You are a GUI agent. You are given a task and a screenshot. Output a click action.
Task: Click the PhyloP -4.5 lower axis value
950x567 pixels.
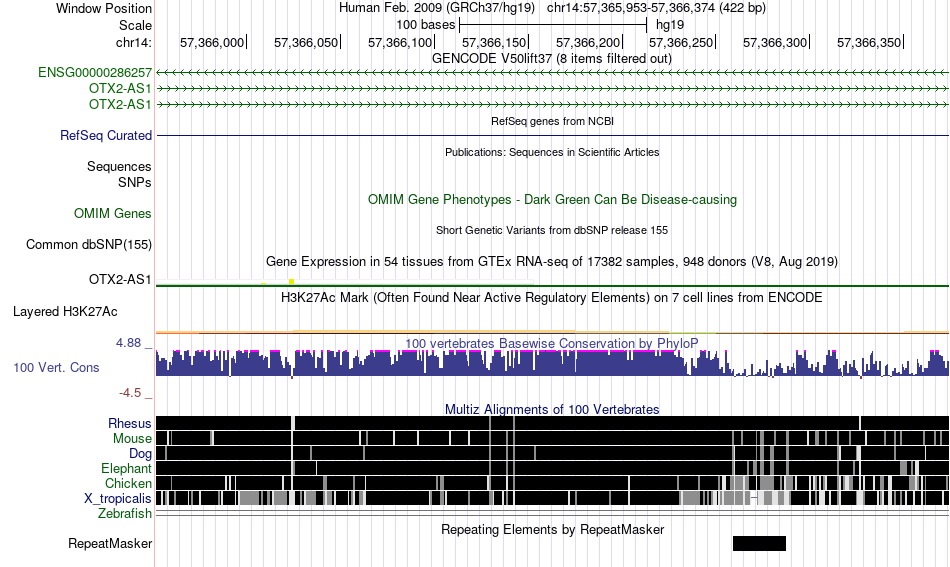coord(130,393)
